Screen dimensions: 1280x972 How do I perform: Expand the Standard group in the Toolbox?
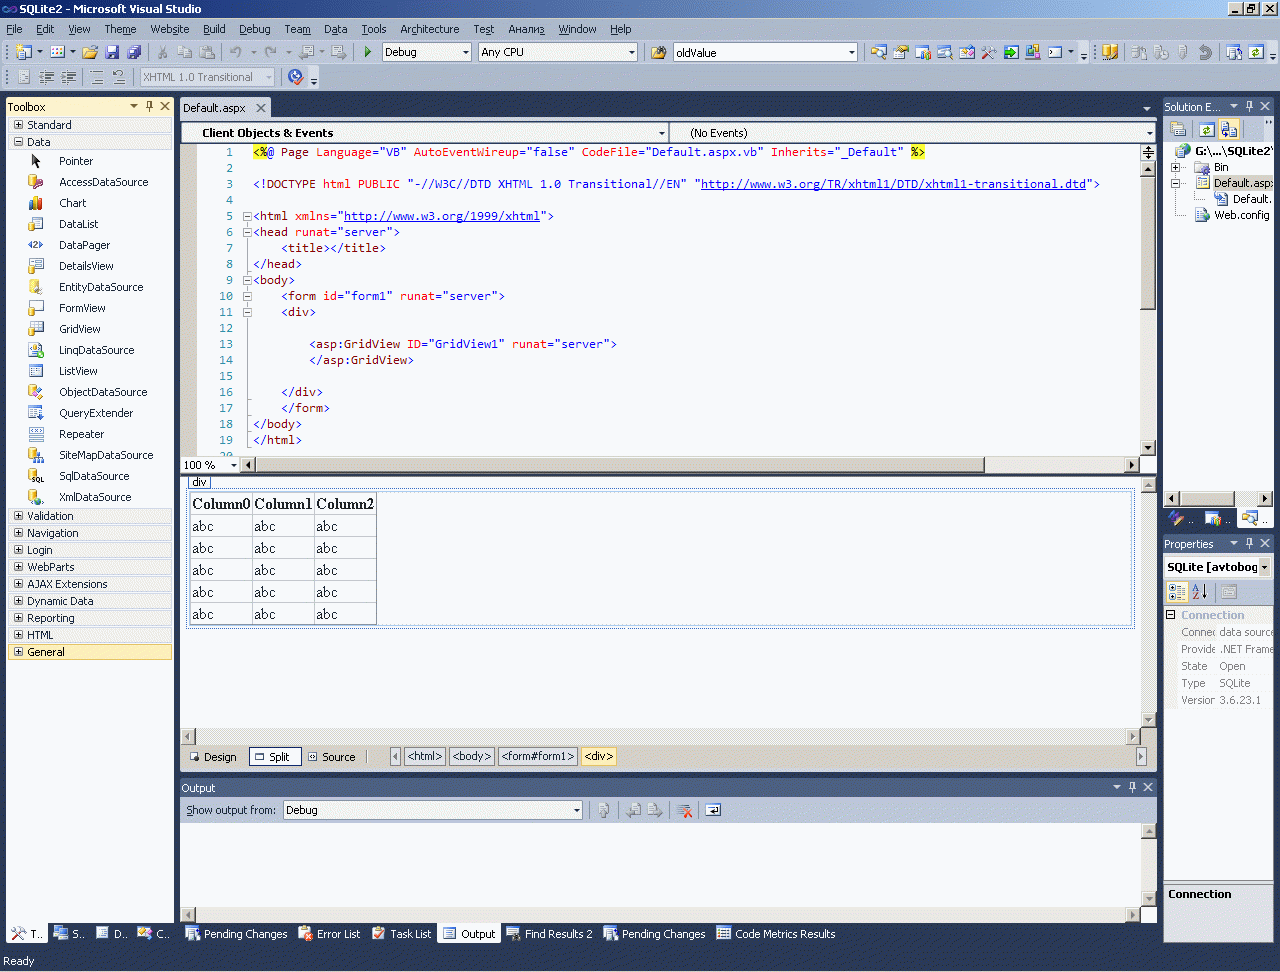point(18,125)
